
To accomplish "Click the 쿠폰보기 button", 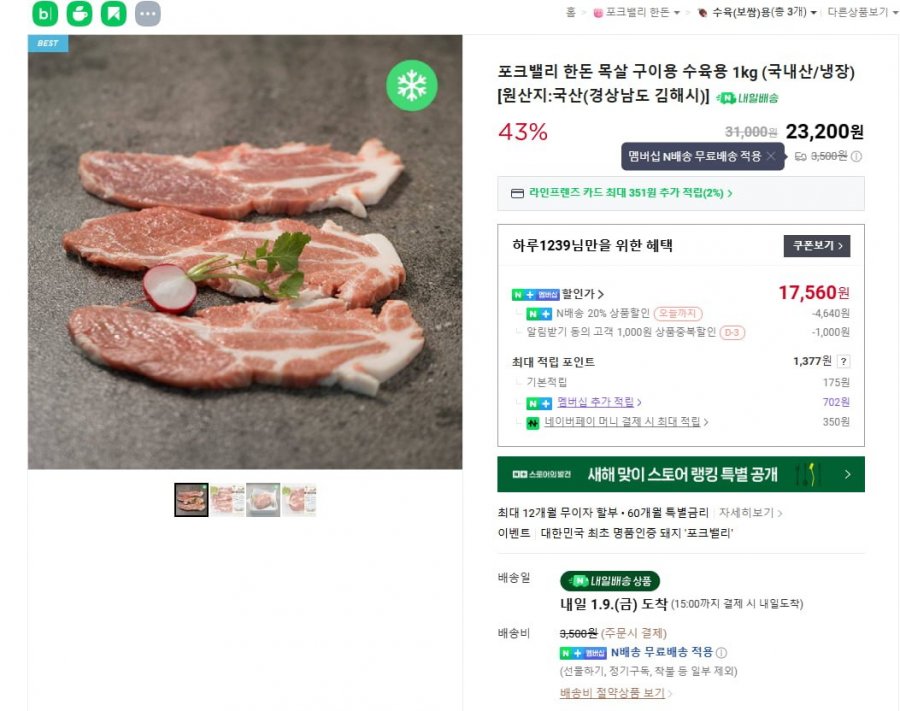I will [816, 245].
